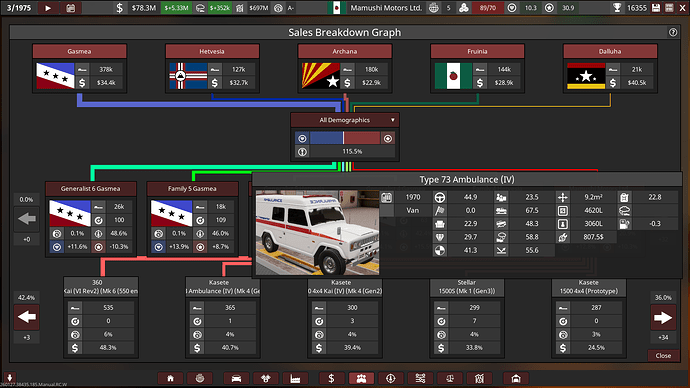
Task: Expand the All Demographics dropdown
Action: coord(345,120)
